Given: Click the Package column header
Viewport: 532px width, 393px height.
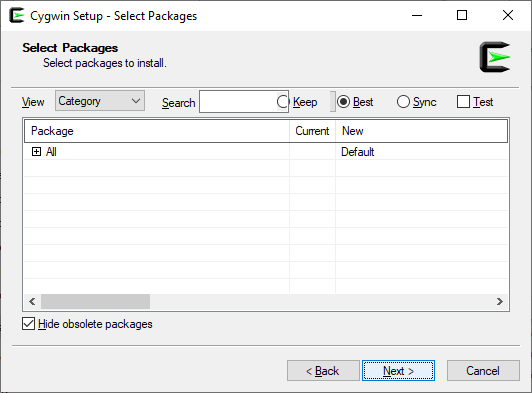Looking at the screenshot, I should 157,131.
